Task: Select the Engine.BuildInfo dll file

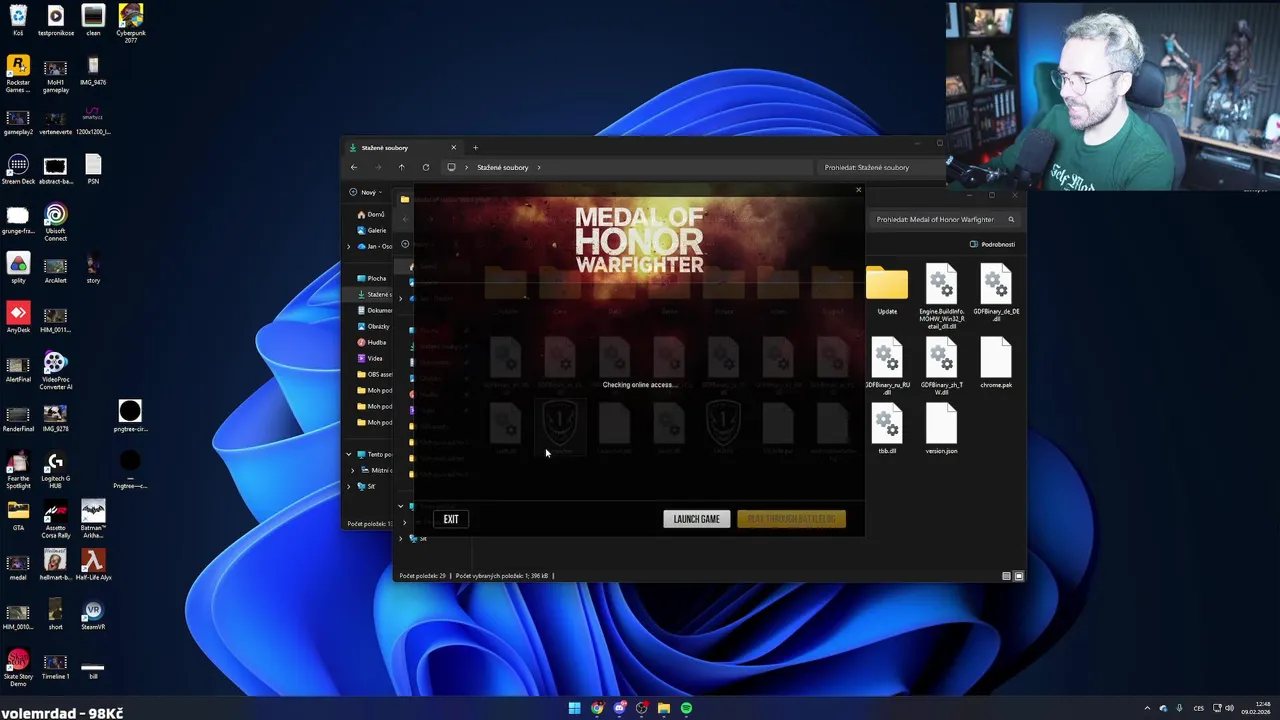Action: click(x=941, y=297)
